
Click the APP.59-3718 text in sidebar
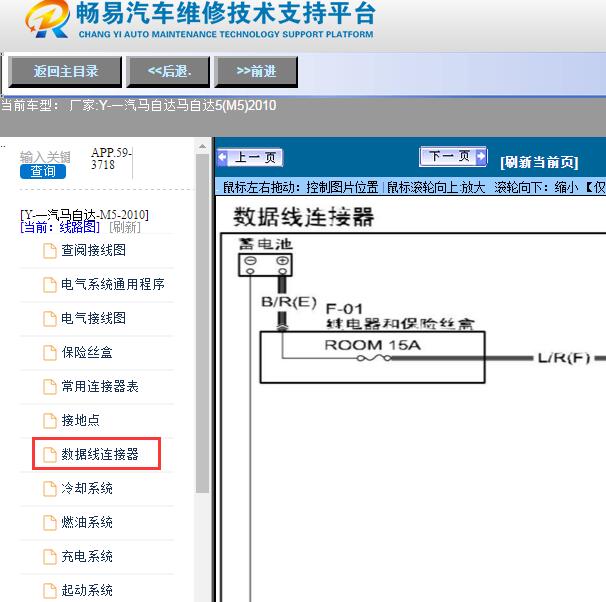coord(111,158)
